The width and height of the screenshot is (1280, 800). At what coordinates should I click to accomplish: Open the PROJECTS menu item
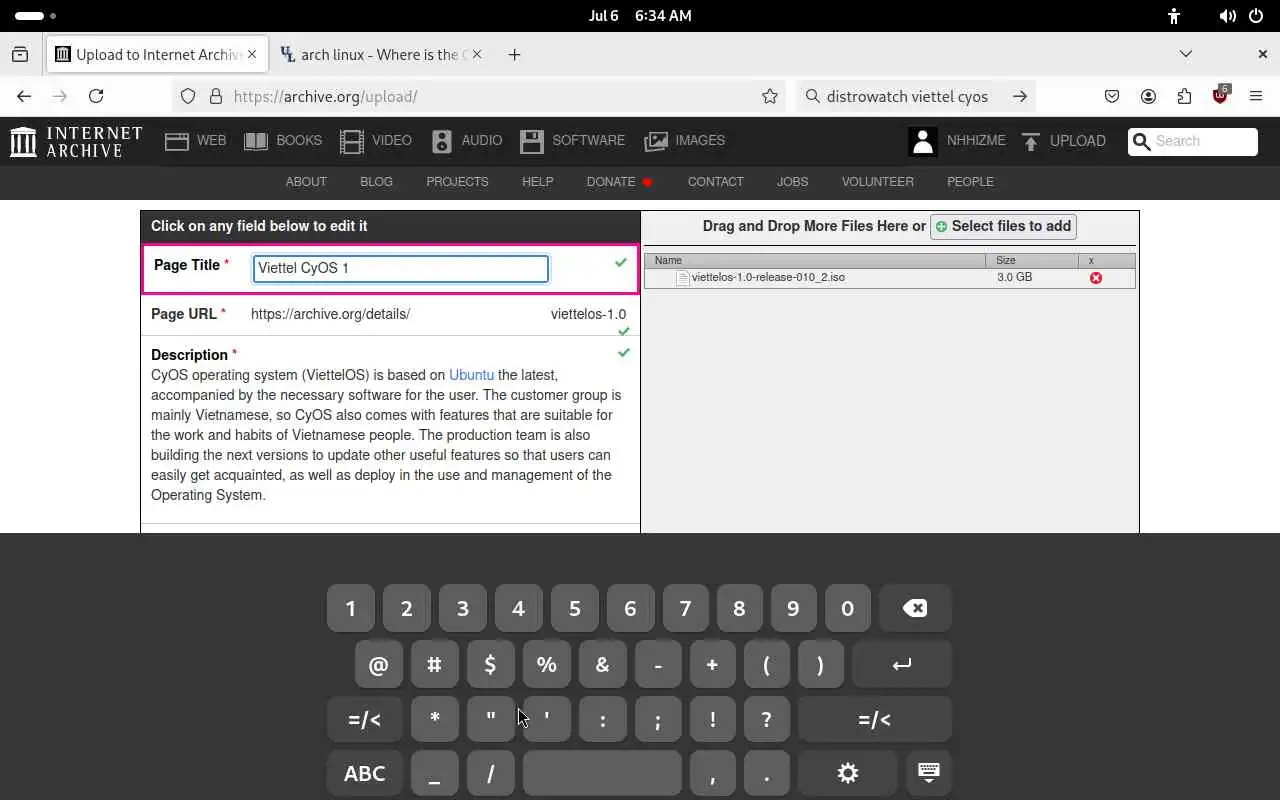click(x=457, y=182)
